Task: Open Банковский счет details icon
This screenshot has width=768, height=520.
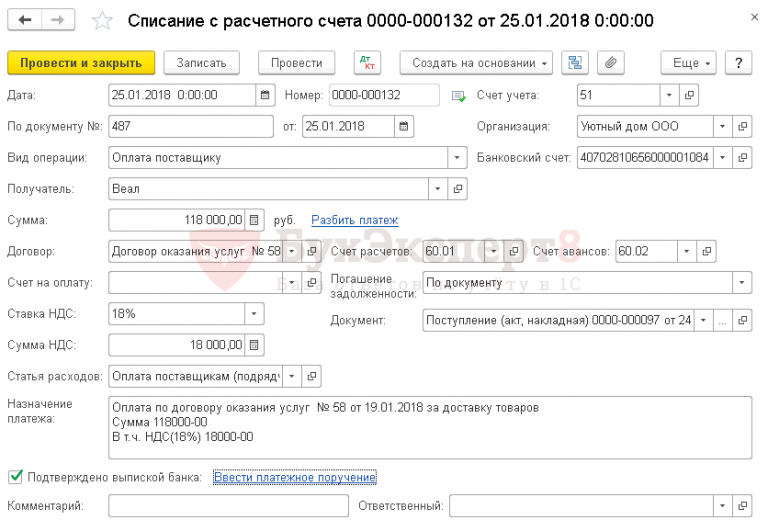Action: [x=742, y=158]
